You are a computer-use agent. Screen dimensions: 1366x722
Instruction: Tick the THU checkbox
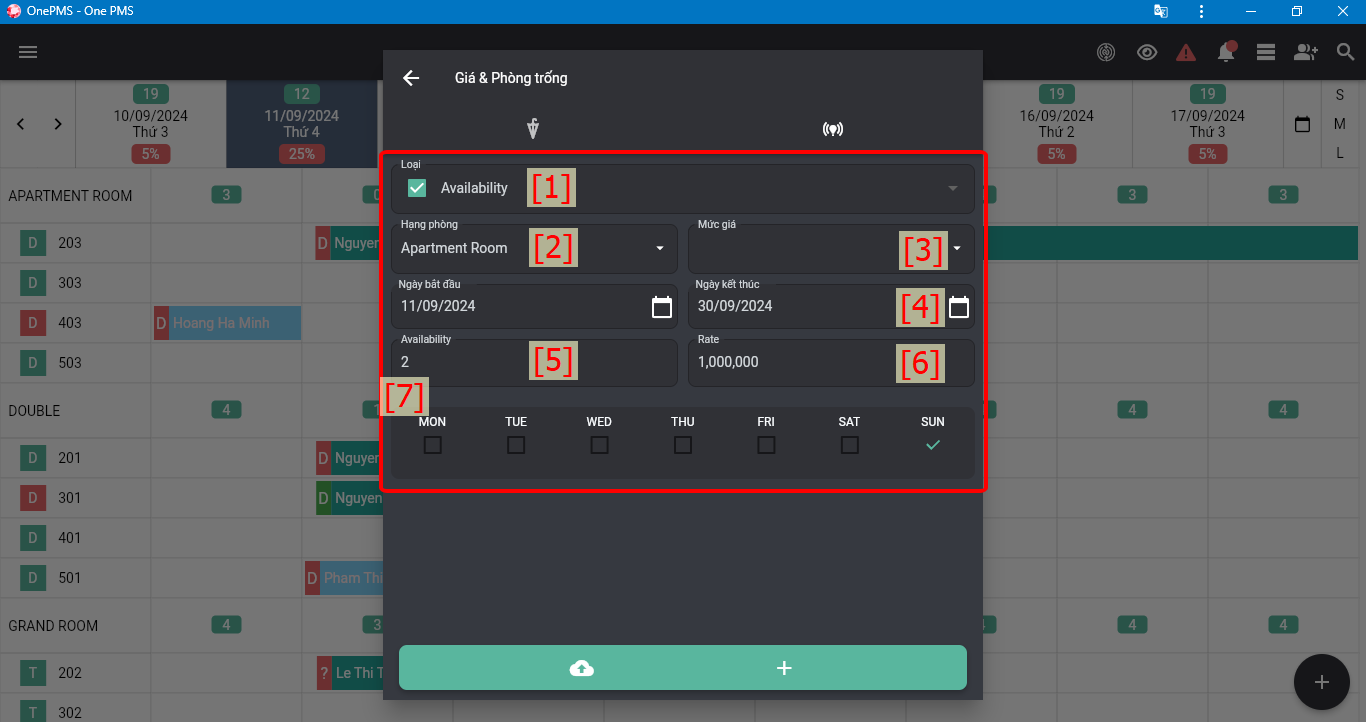coord(683,445)
